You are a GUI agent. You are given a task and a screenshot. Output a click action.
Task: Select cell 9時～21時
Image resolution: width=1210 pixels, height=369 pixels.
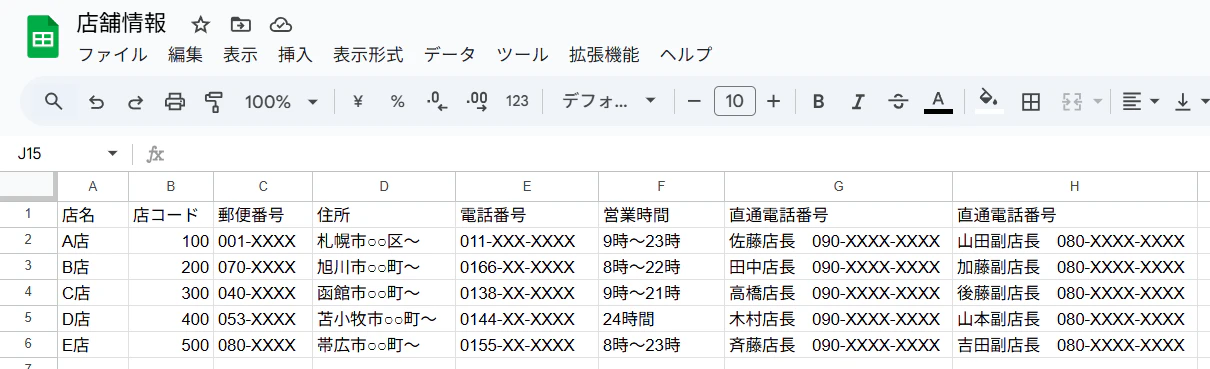tap(662, 292)
